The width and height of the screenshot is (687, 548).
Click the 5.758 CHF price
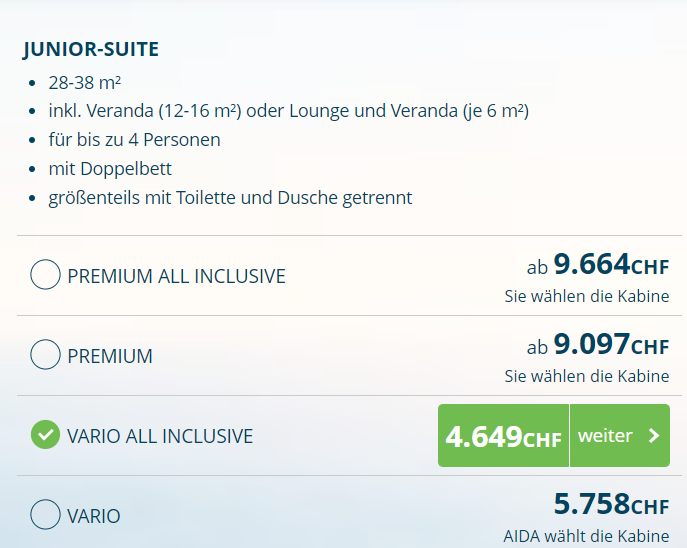pyautogui.click(x=611, y=503)
